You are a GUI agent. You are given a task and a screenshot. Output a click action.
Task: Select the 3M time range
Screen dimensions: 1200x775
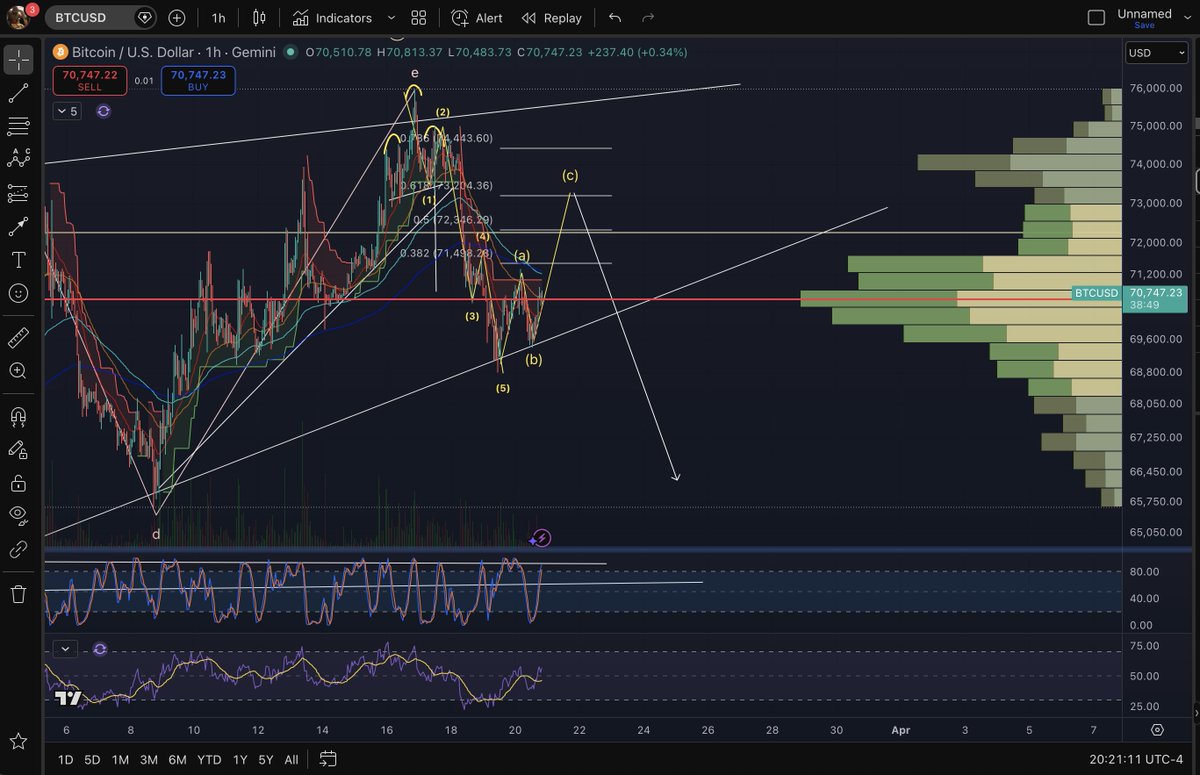149,759
